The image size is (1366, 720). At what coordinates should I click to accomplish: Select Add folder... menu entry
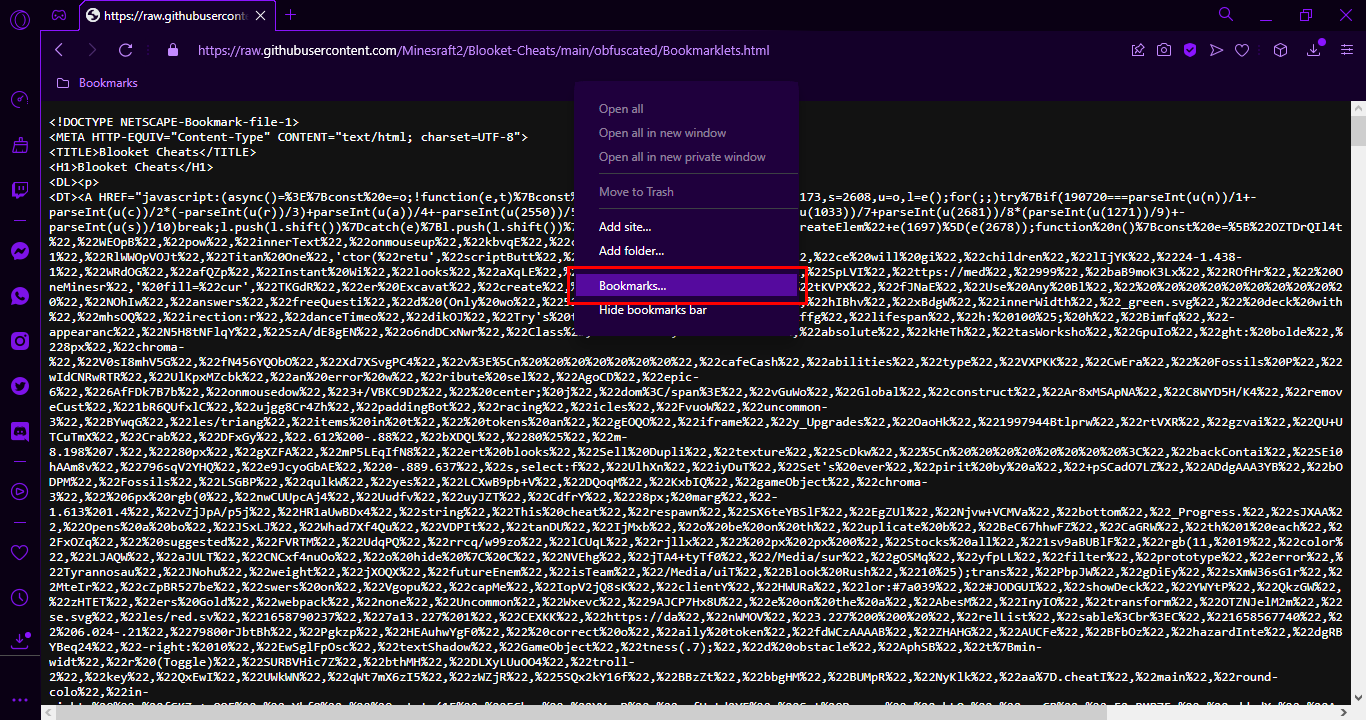coord(631,251)
